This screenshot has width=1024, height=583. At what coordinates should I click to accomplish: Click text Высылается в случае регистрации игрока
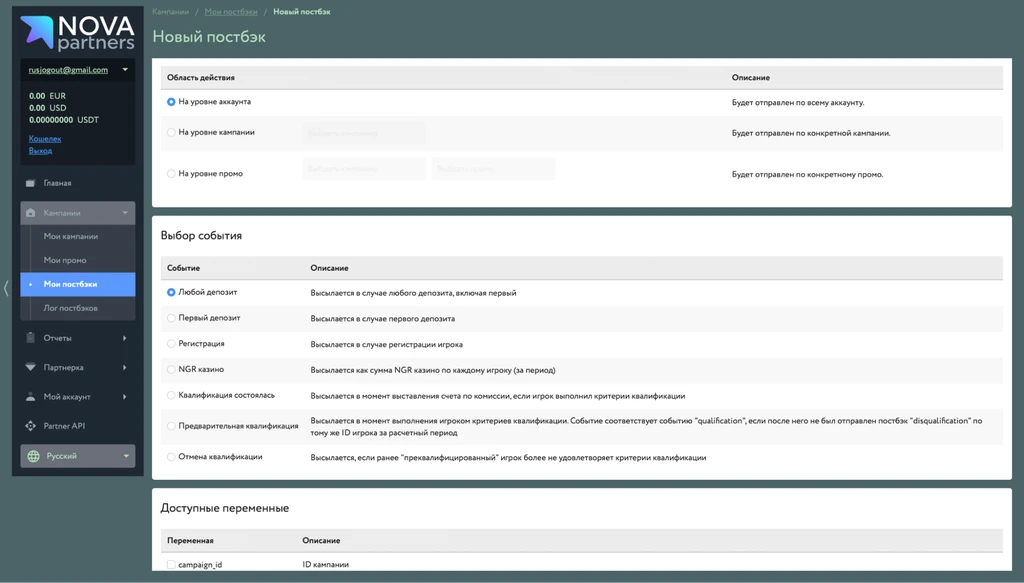click(x=387, y=344)
